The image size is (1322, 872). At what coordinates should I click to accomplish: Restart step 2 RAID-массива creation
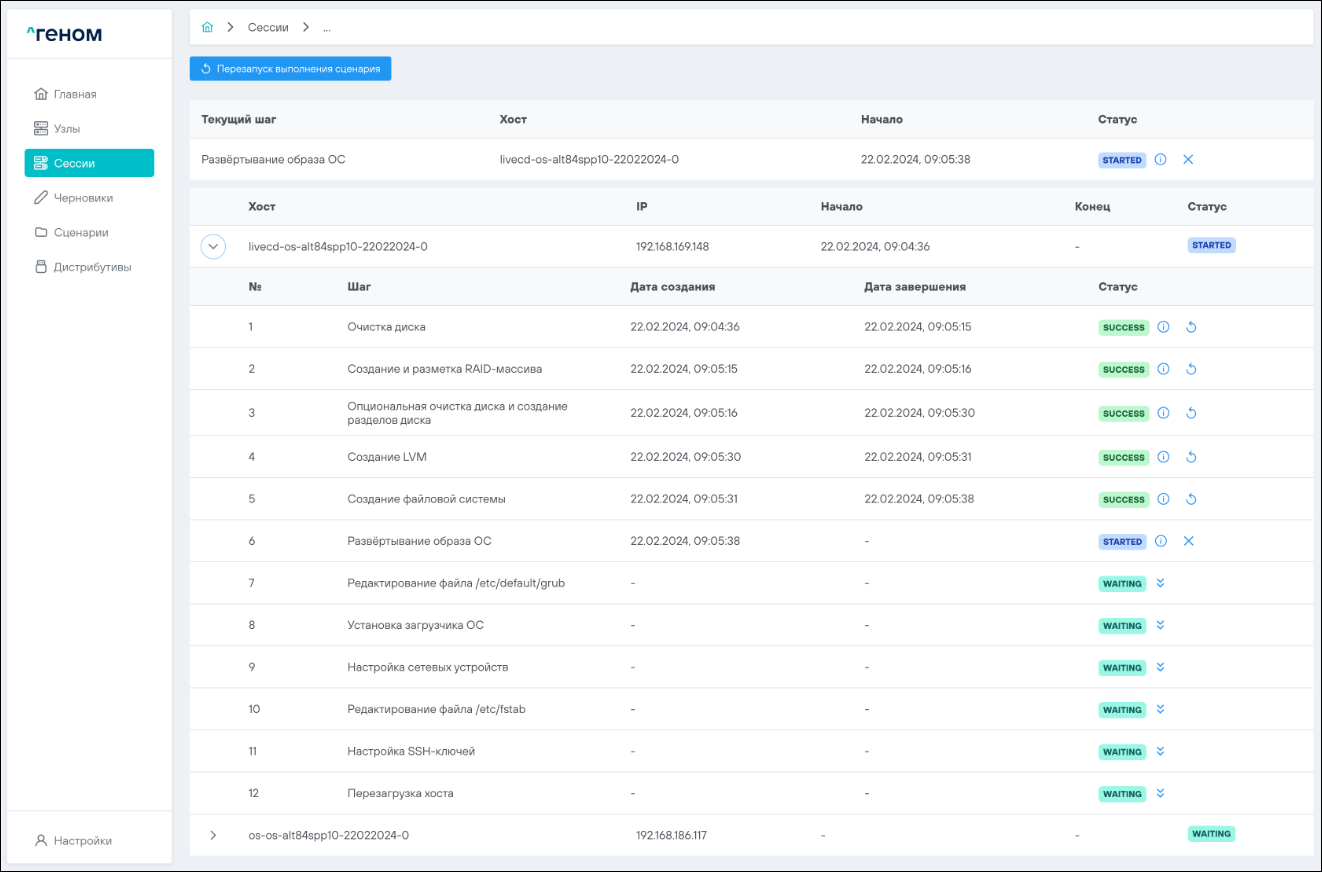1190,369
